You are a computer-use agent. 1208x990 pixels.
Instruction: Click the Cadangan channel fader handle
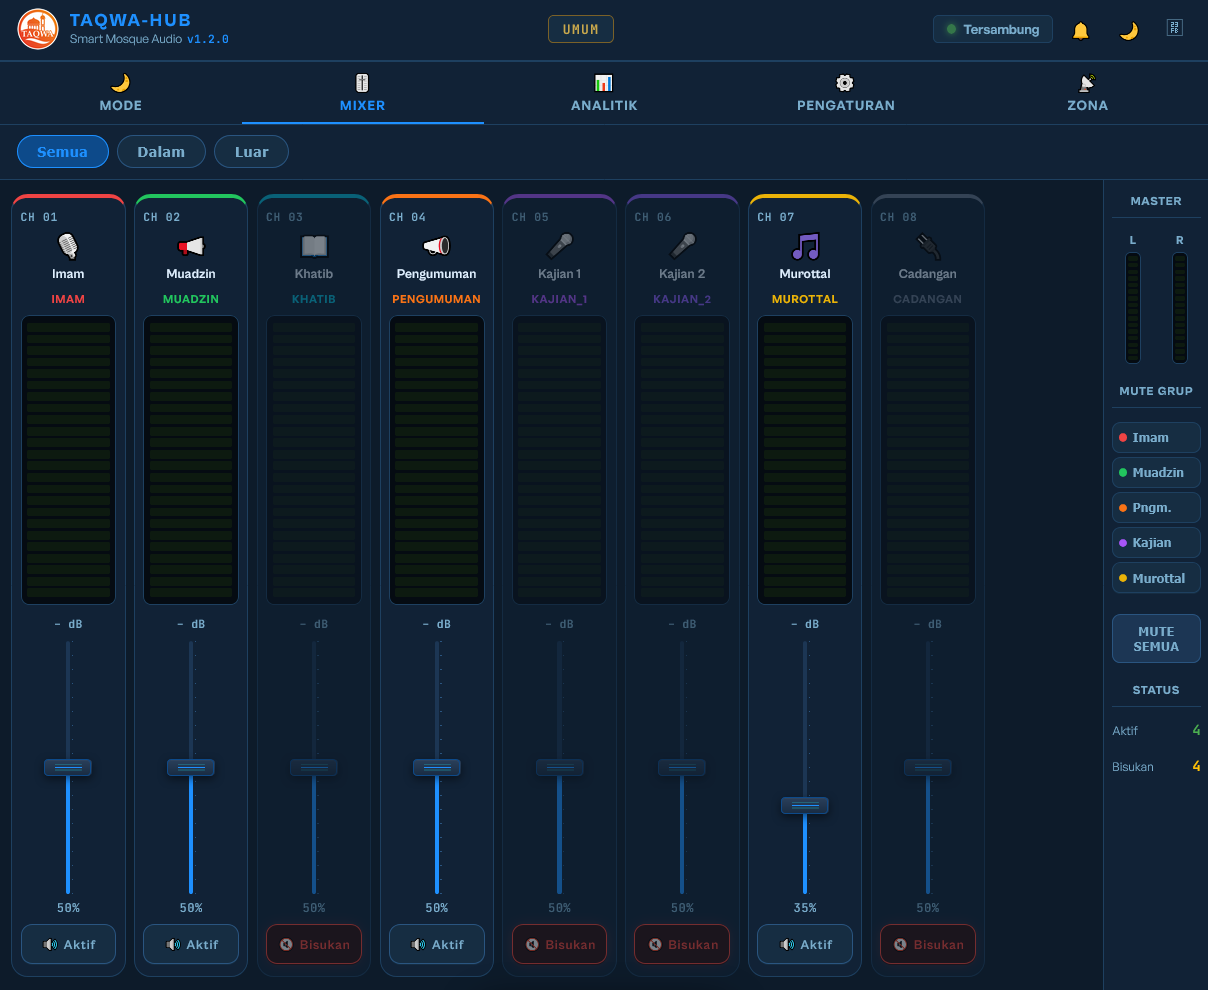coord(928,767)
